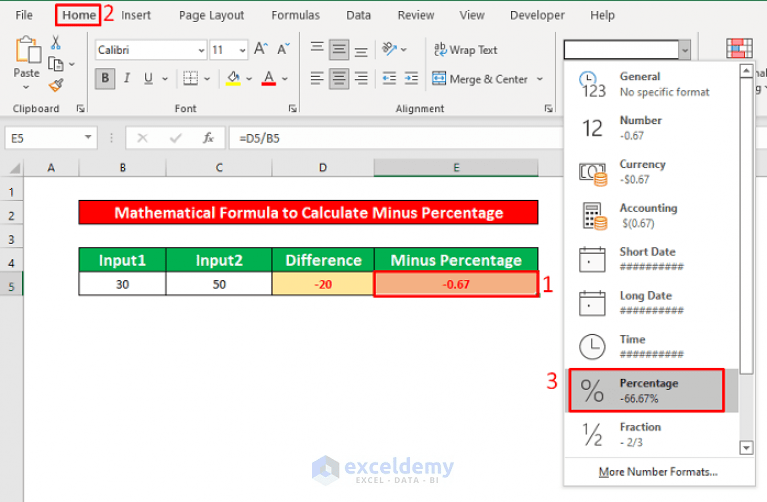Set Top Align
Screen dimensions: 767x502
click(317, 48)
